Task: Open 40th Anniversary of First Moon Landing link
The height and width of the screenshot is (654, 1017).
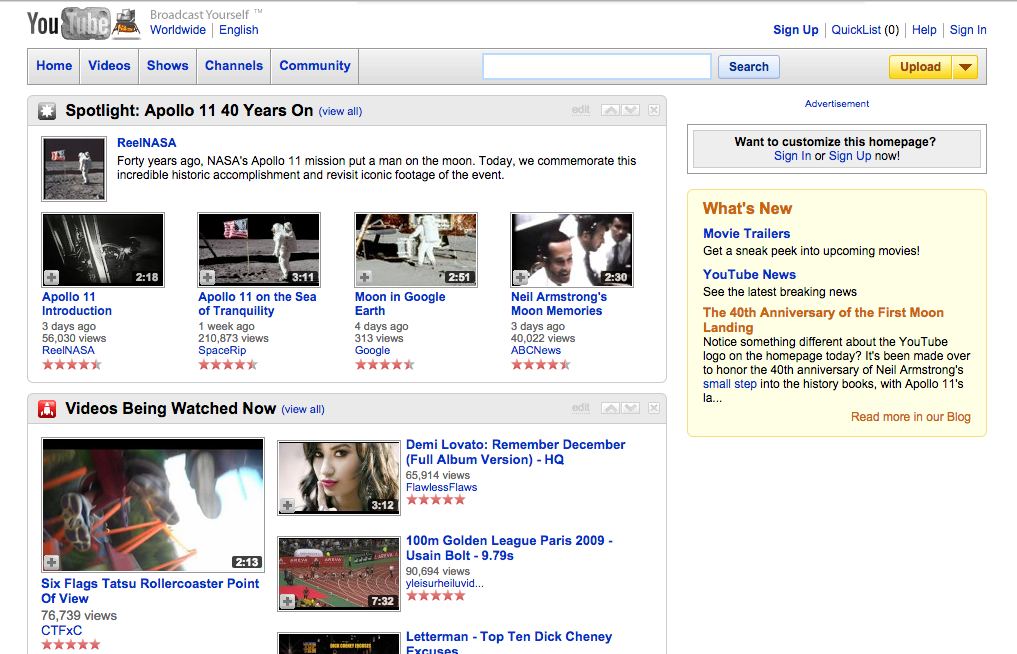Action: pyautogui.click(x=823, y=320)
